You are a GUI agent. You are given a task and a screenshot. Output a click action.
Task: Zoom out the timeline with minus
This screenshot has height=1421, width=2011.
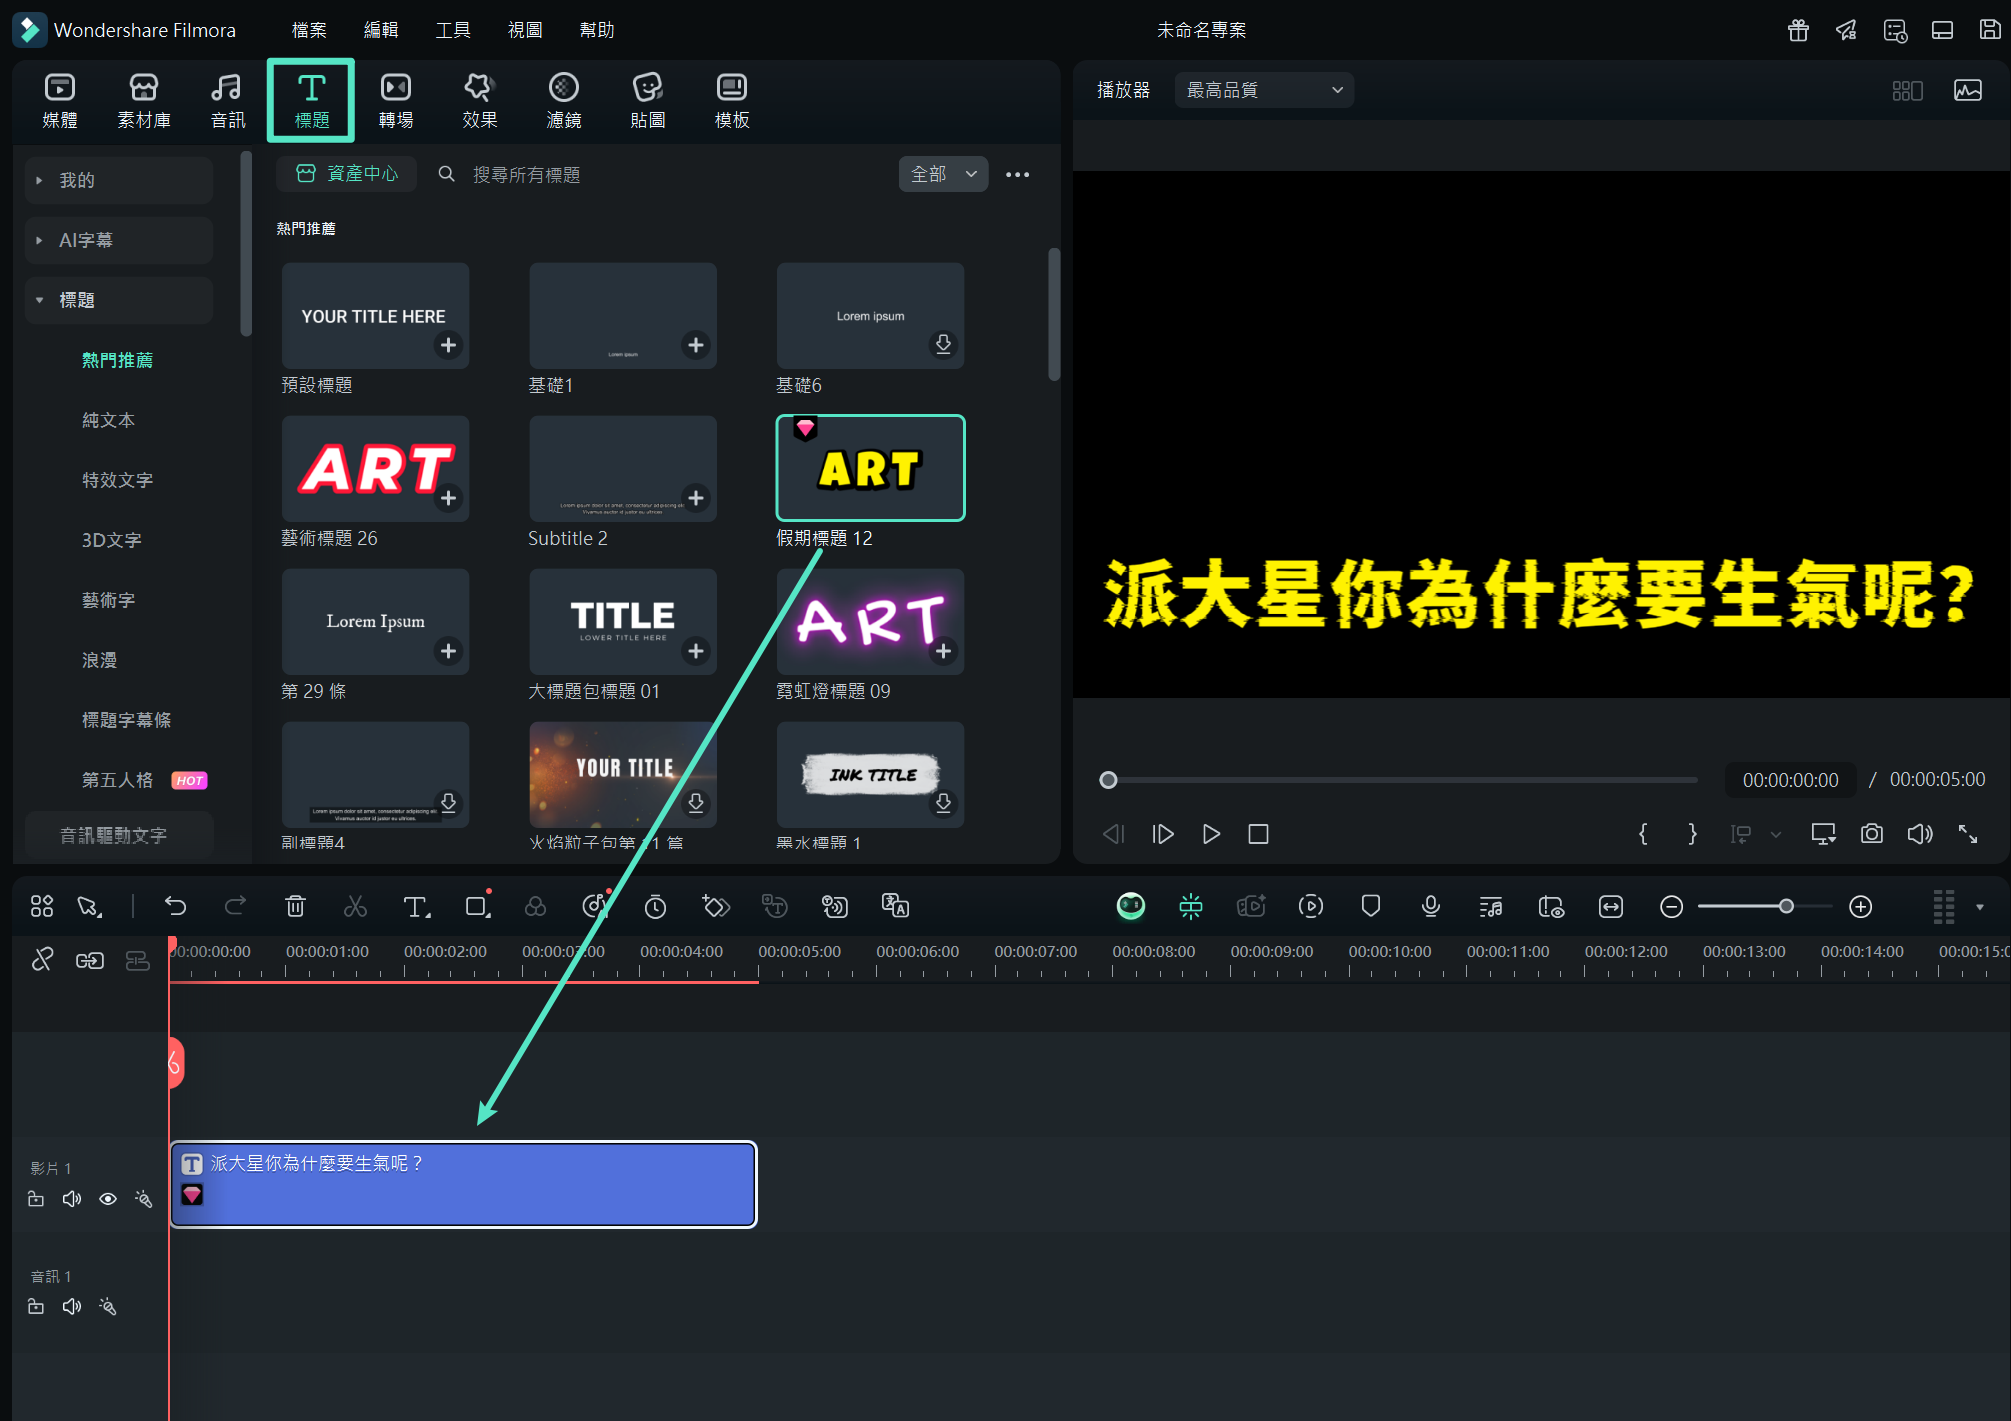[1671, 906]
